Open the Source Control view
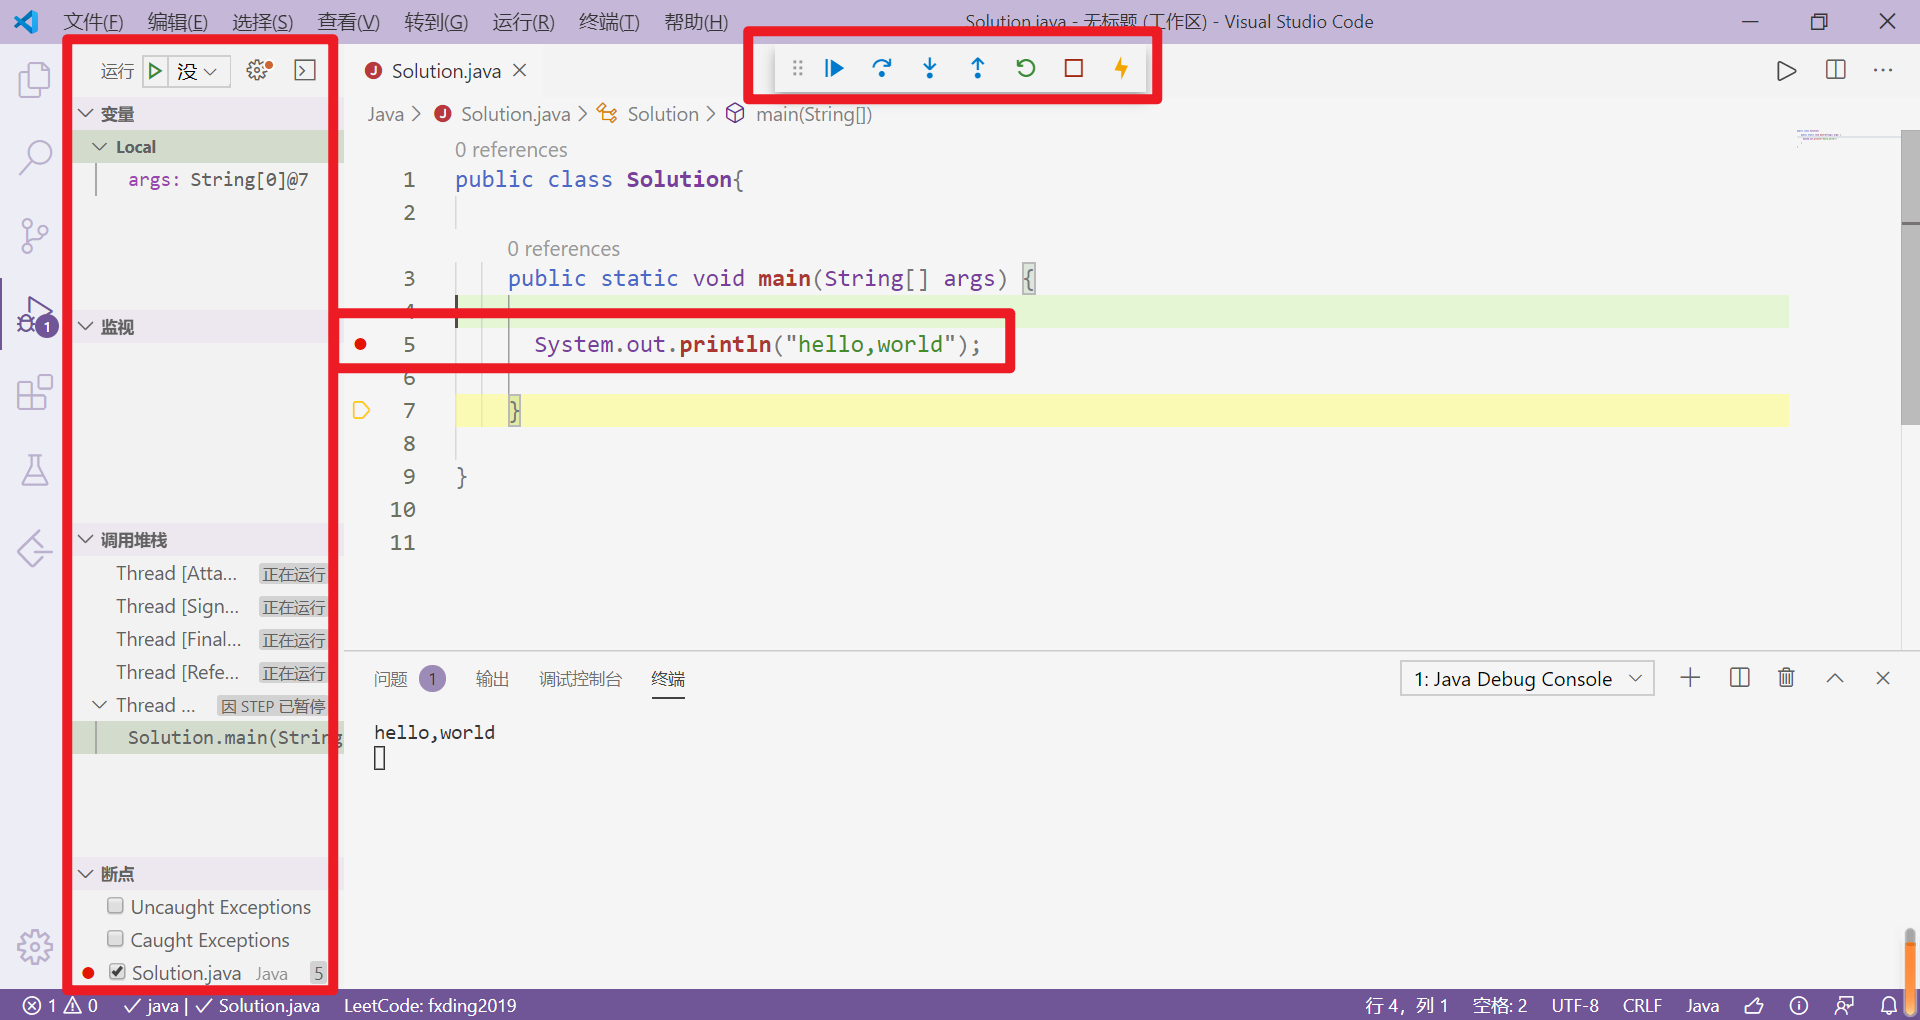1920x1020 pixels. (x=34, y=236)
